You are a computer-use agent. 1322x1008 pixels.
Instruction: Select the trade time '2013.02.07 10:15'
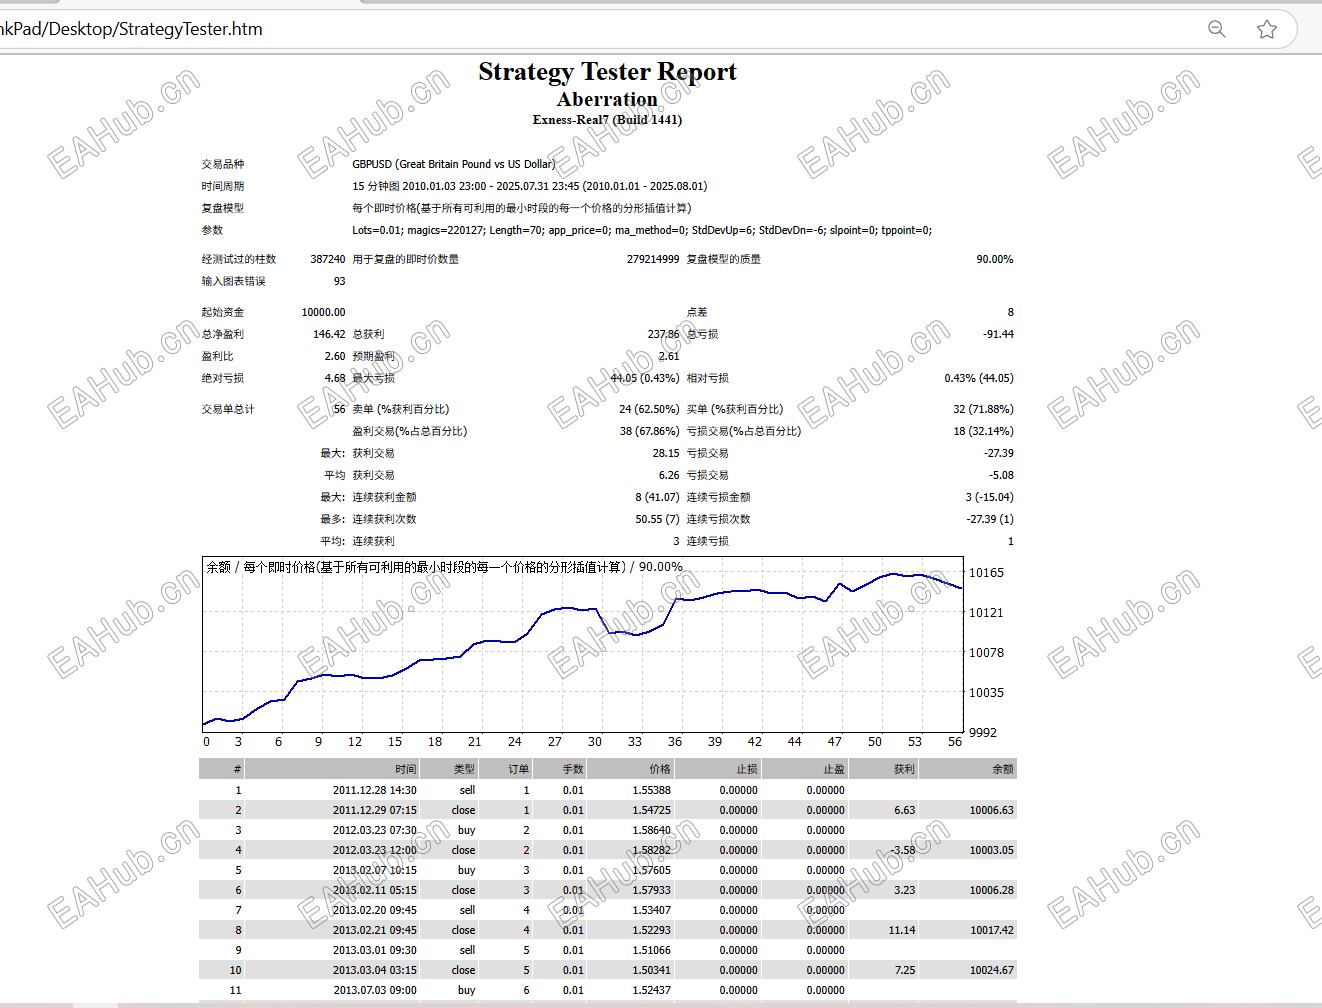pos(374,870)
